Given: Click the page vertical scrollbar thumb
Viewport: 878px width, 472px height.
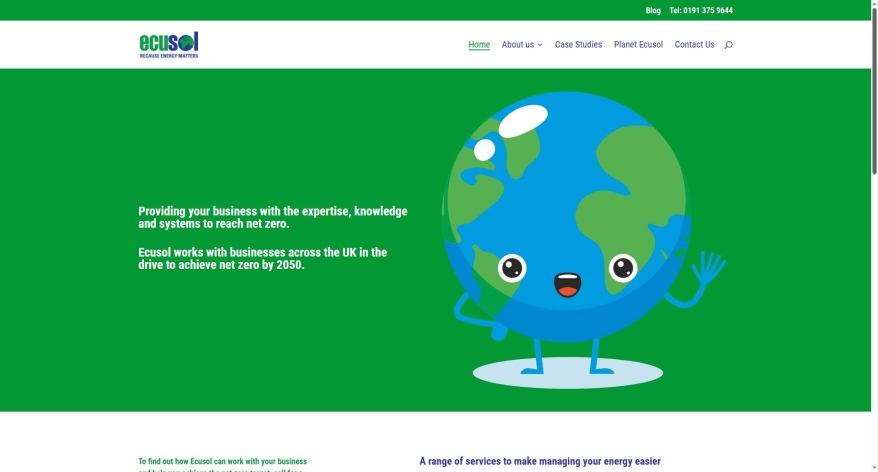Looking at the screenshot, I should click(x=875, y=90).
